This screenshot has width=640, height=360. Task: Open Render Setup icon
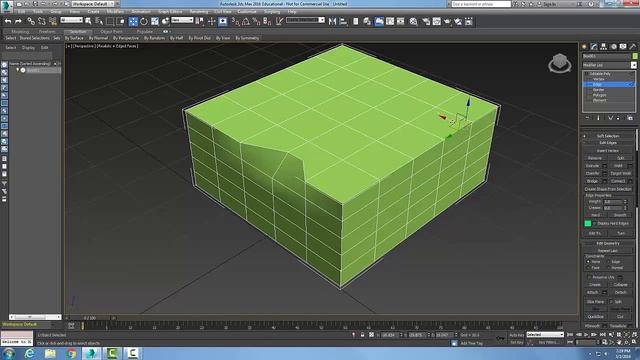click(426, 21)
